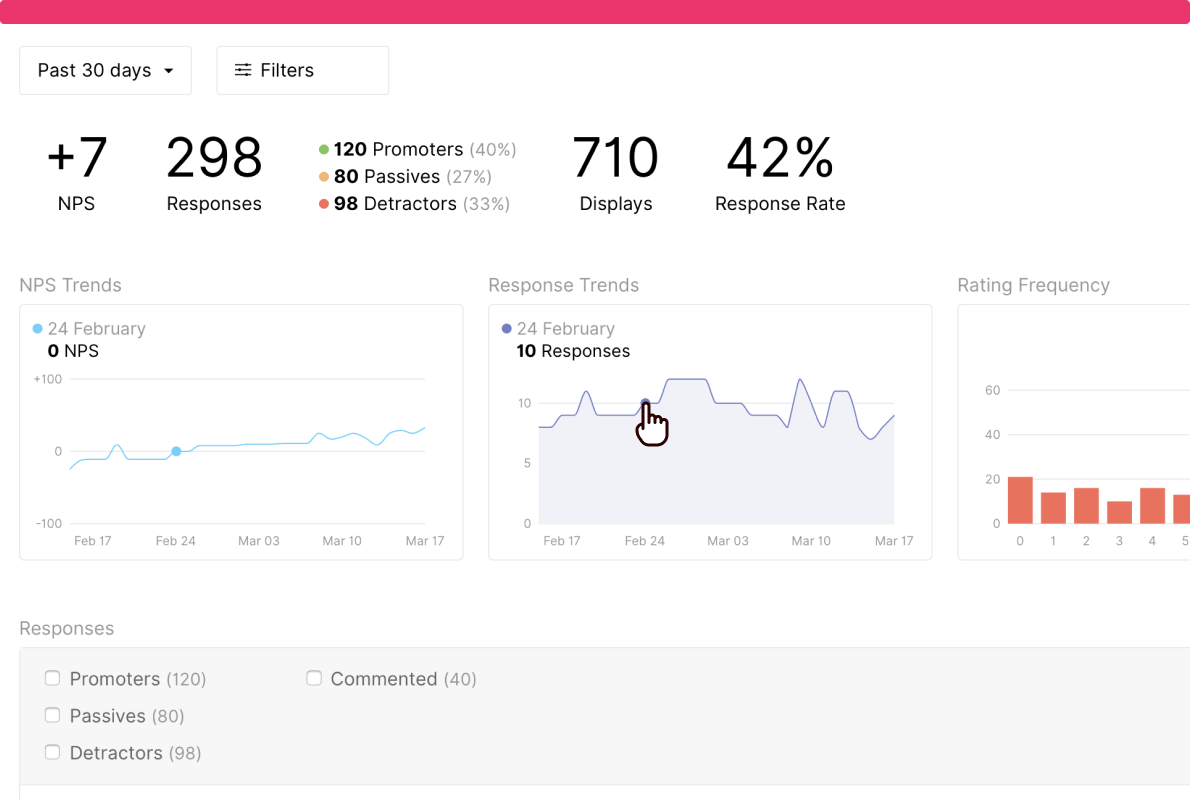Open the Past 30 days dropdown
The width and height of the screenshot is (1190, 800).
tap(105, 71)
